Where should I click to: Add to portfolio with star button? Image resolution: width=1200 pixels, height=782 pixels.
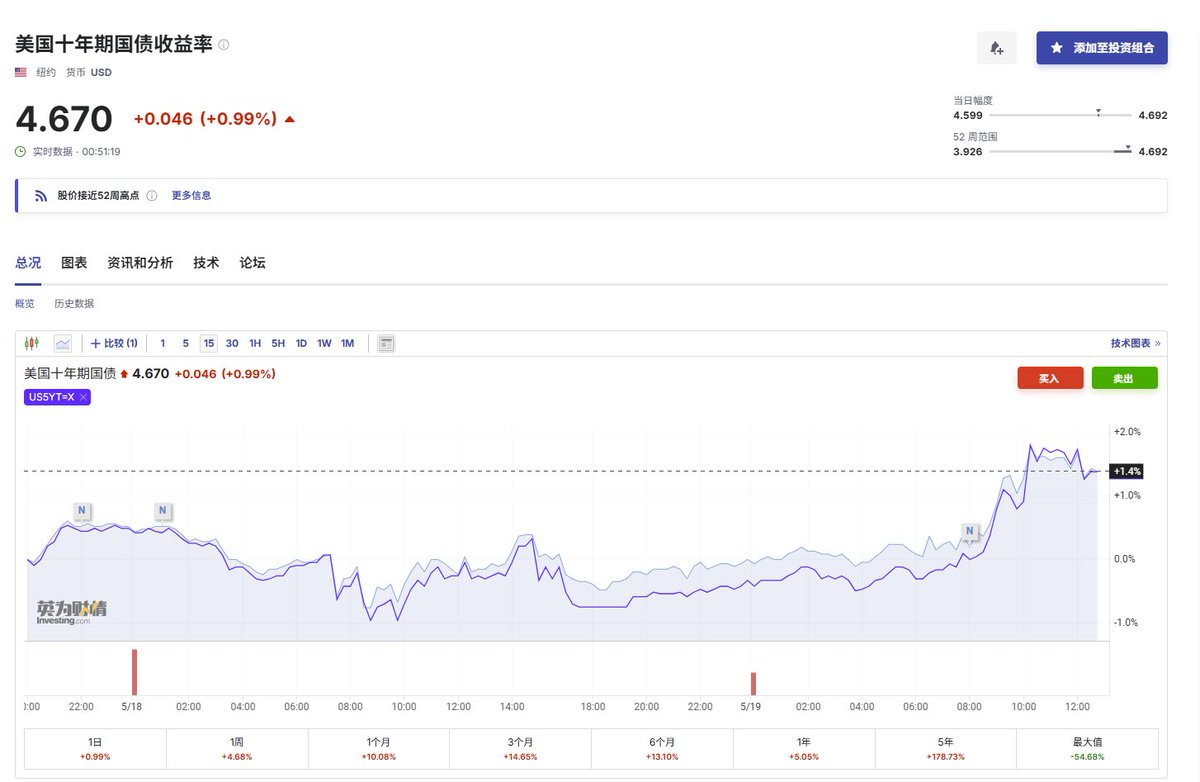[1102, 48]
